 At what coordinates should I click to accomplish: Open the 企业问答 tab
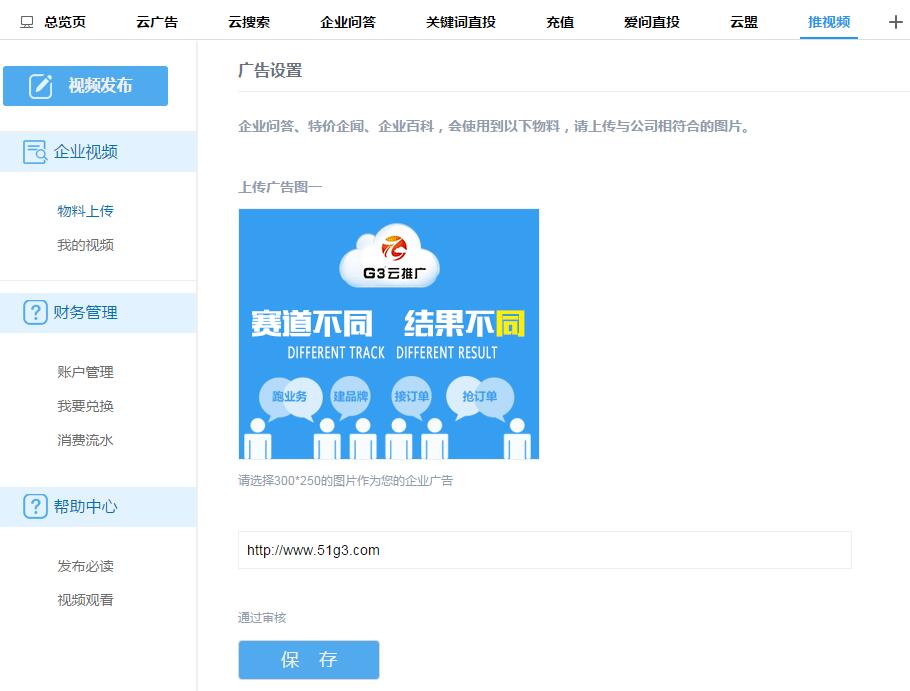(x=348, y=22)
